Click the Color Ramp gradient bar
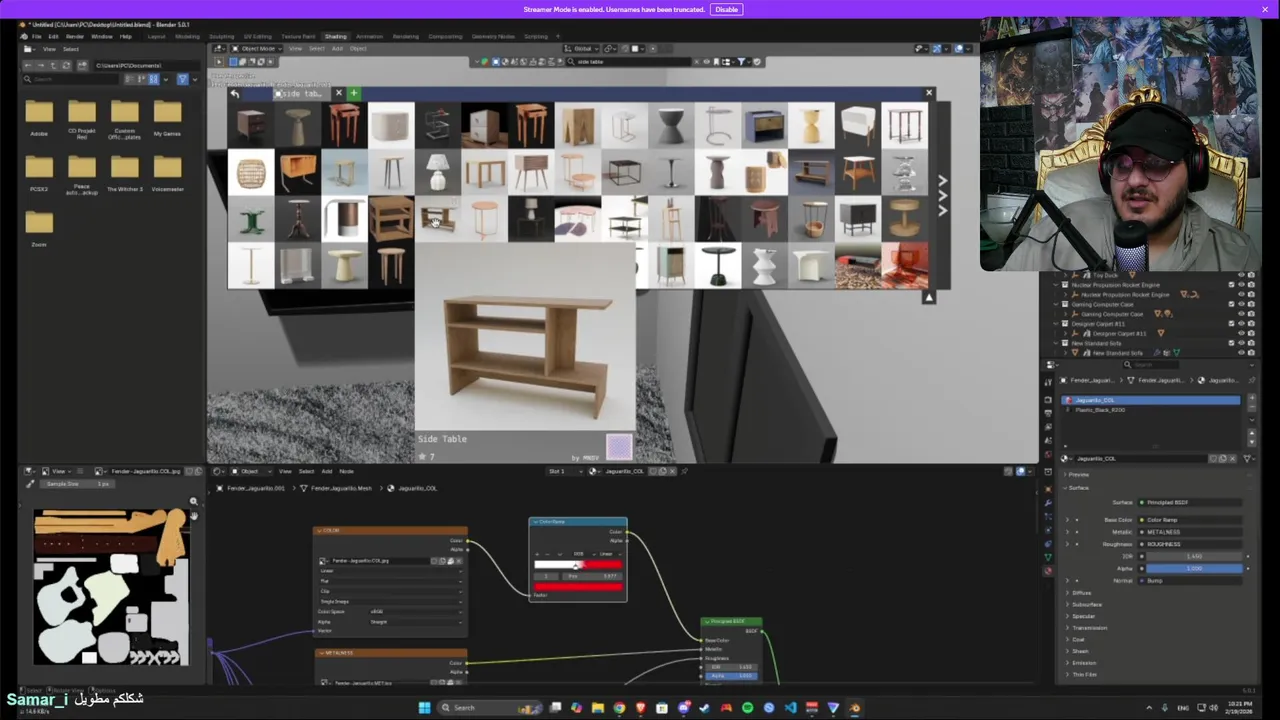The height and width of the screenshot is (720, 1280). 578,565
